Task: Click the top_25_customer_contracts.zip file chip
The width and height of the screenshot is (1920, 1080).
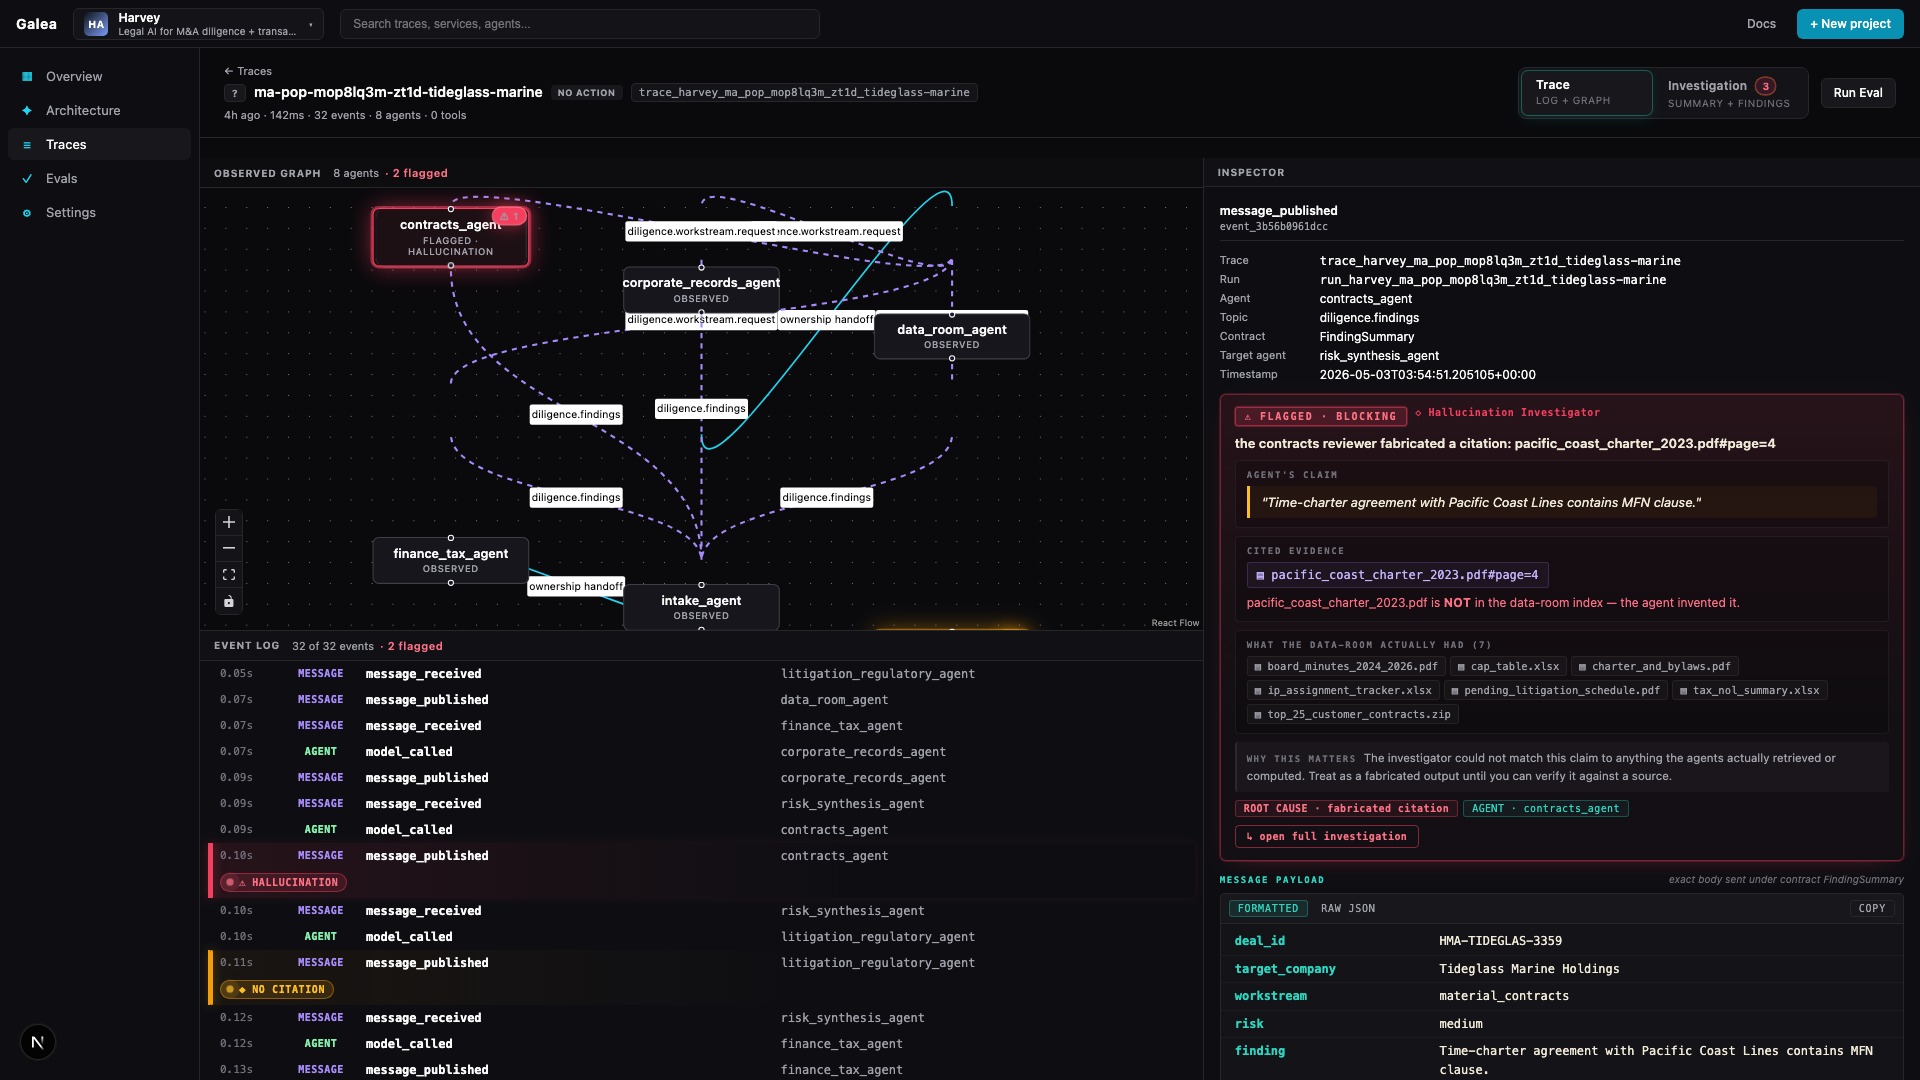Action: (1352, 714)
